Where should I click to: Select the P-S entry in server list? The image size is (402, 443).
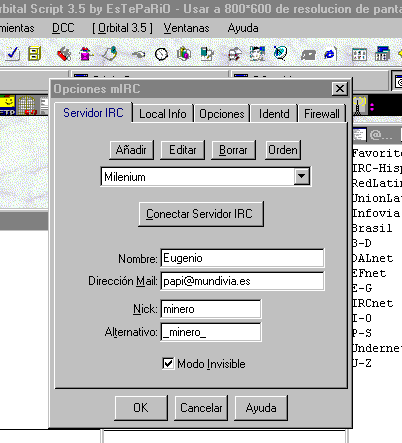point(362,333)
